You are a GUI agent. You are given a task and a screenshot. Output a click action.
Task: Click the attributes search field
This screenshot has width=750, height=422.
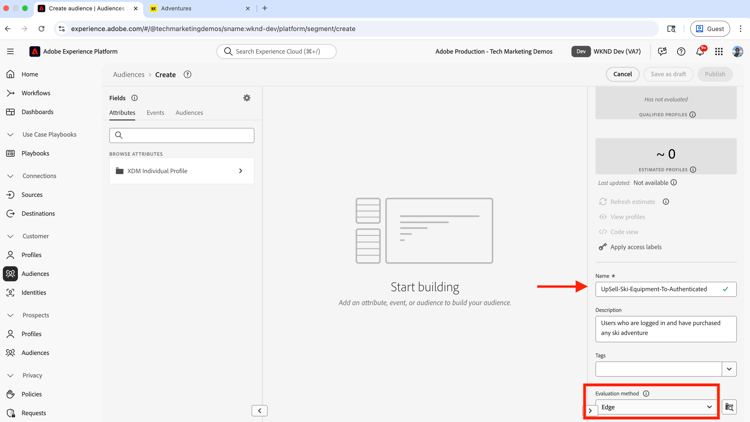(x=182, y=135)
